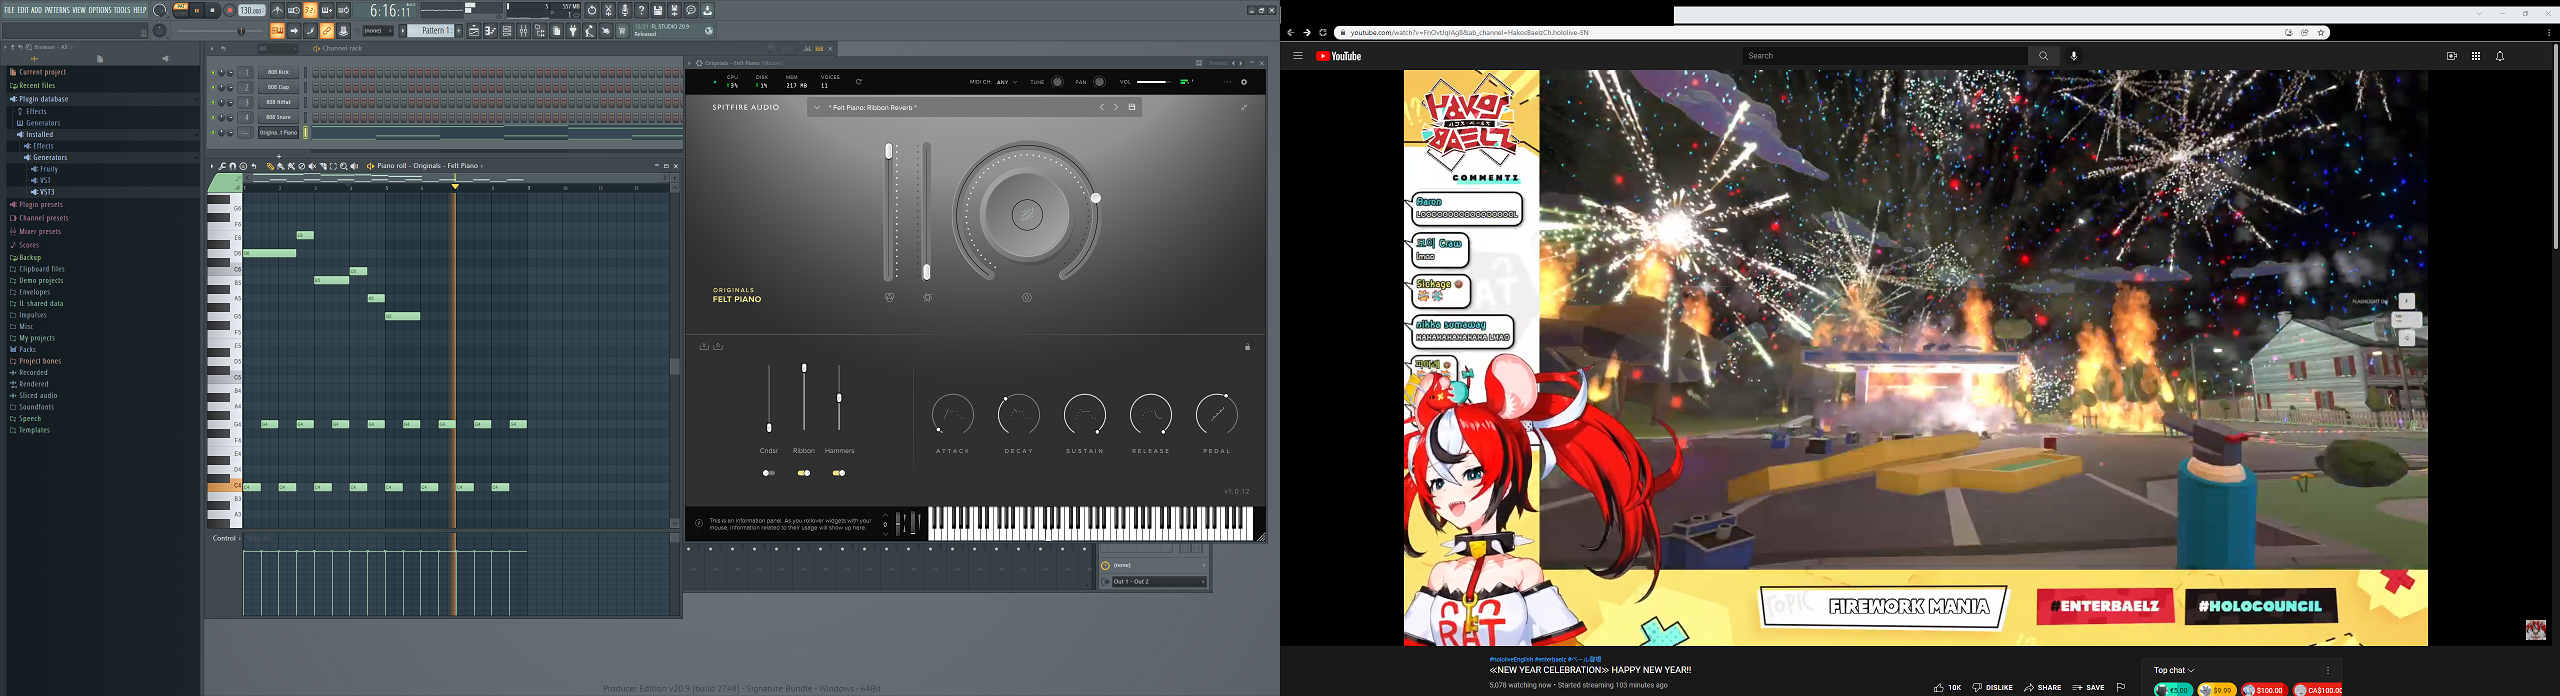Click the 10K like button

pyautogui.click(x=1948, y=687)
